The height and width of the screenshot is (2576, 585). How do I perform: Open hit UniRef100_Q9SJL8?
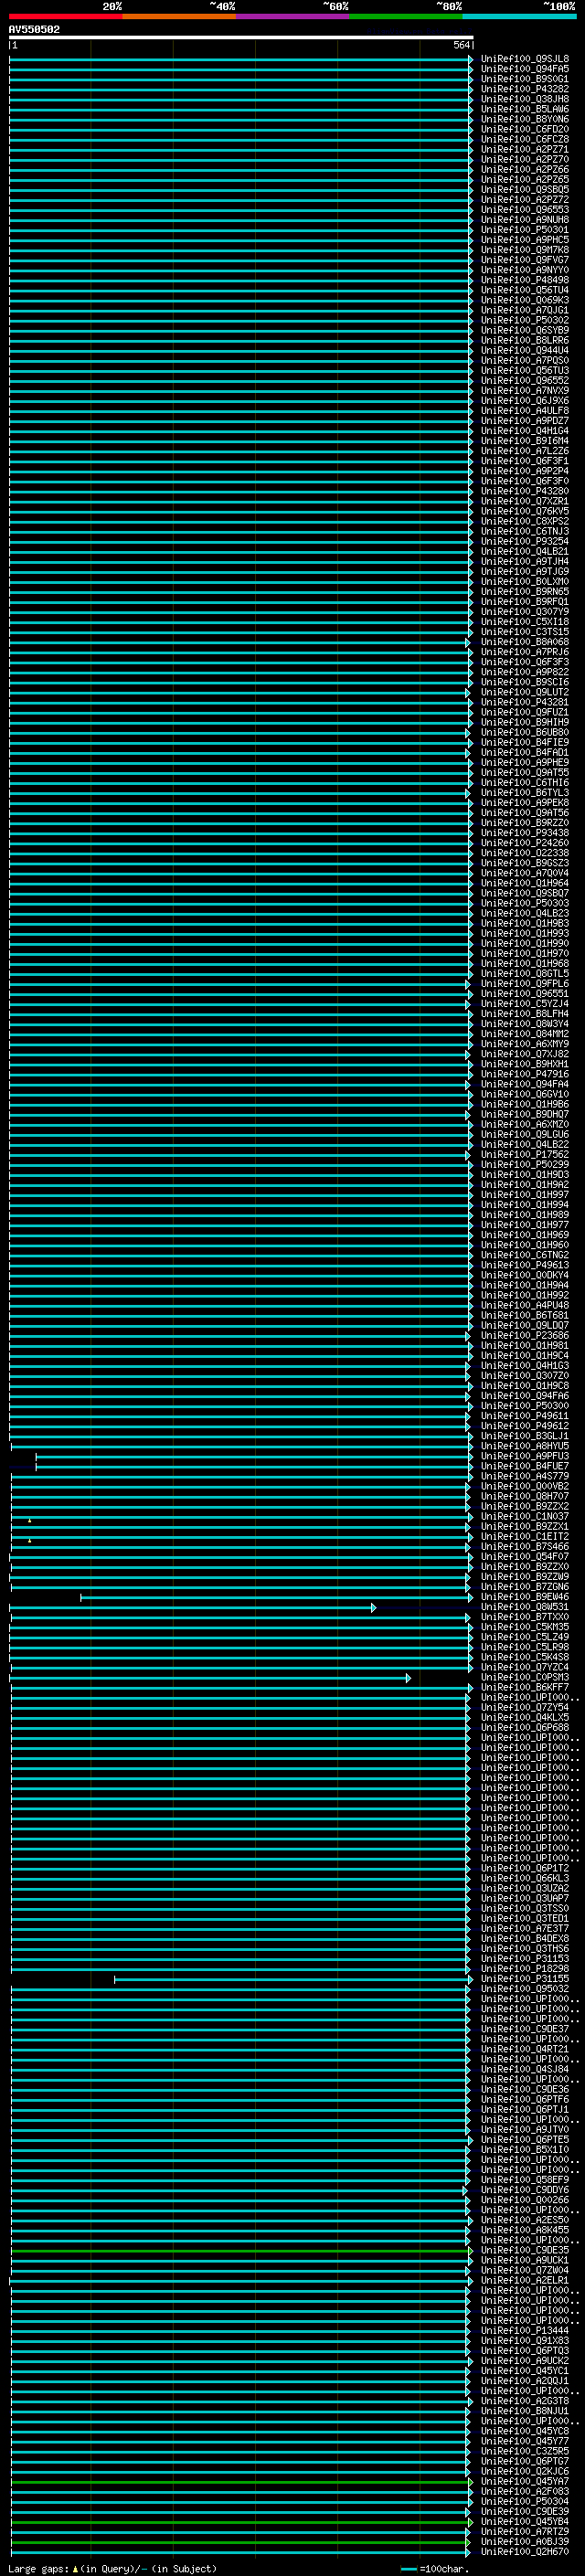click(525, 59)
